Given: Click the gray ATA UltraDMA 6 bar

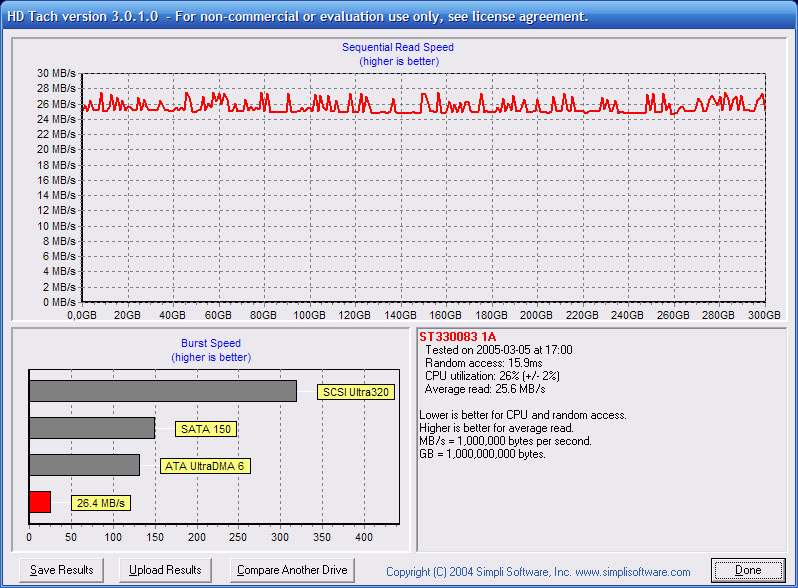Looking at the screenshot, I should 84,465.
